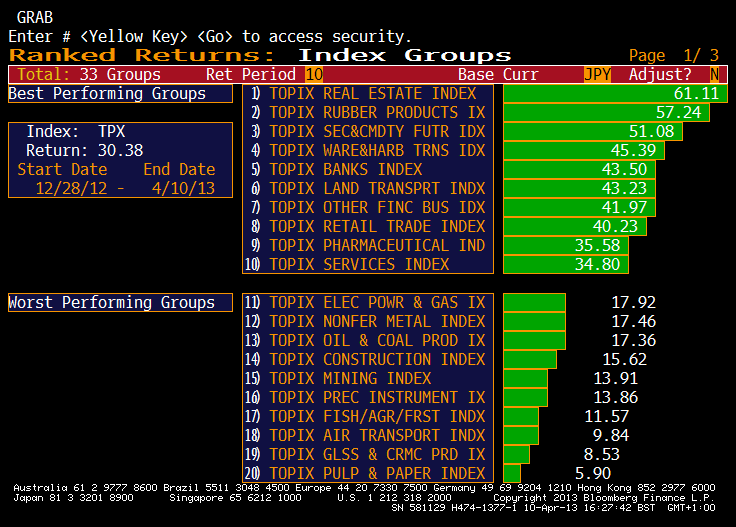Choose TOPIX OIL & COAL PROD IX
Image resolution: width=736 pixels, height=527 pixels.
pos(368,341)
